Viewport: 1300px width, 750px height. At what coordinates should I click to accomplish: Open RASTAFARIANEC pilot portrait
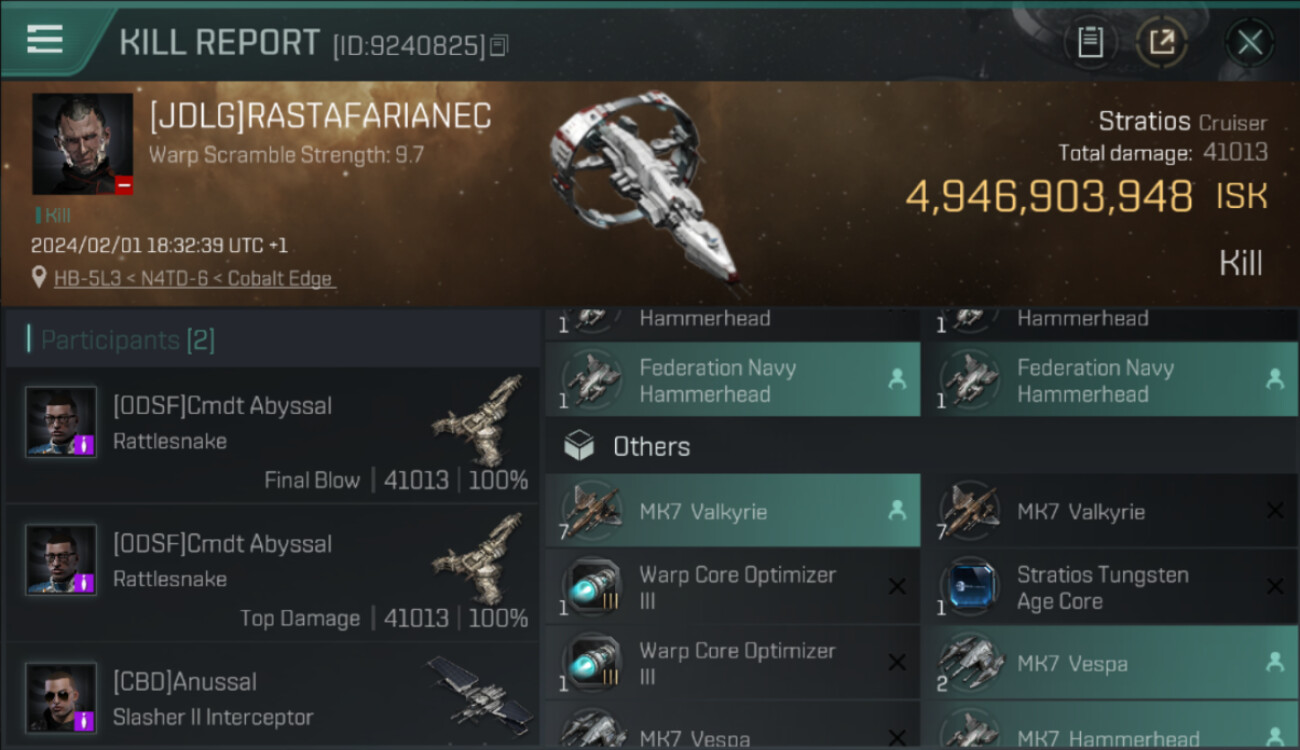pos(82,144)
